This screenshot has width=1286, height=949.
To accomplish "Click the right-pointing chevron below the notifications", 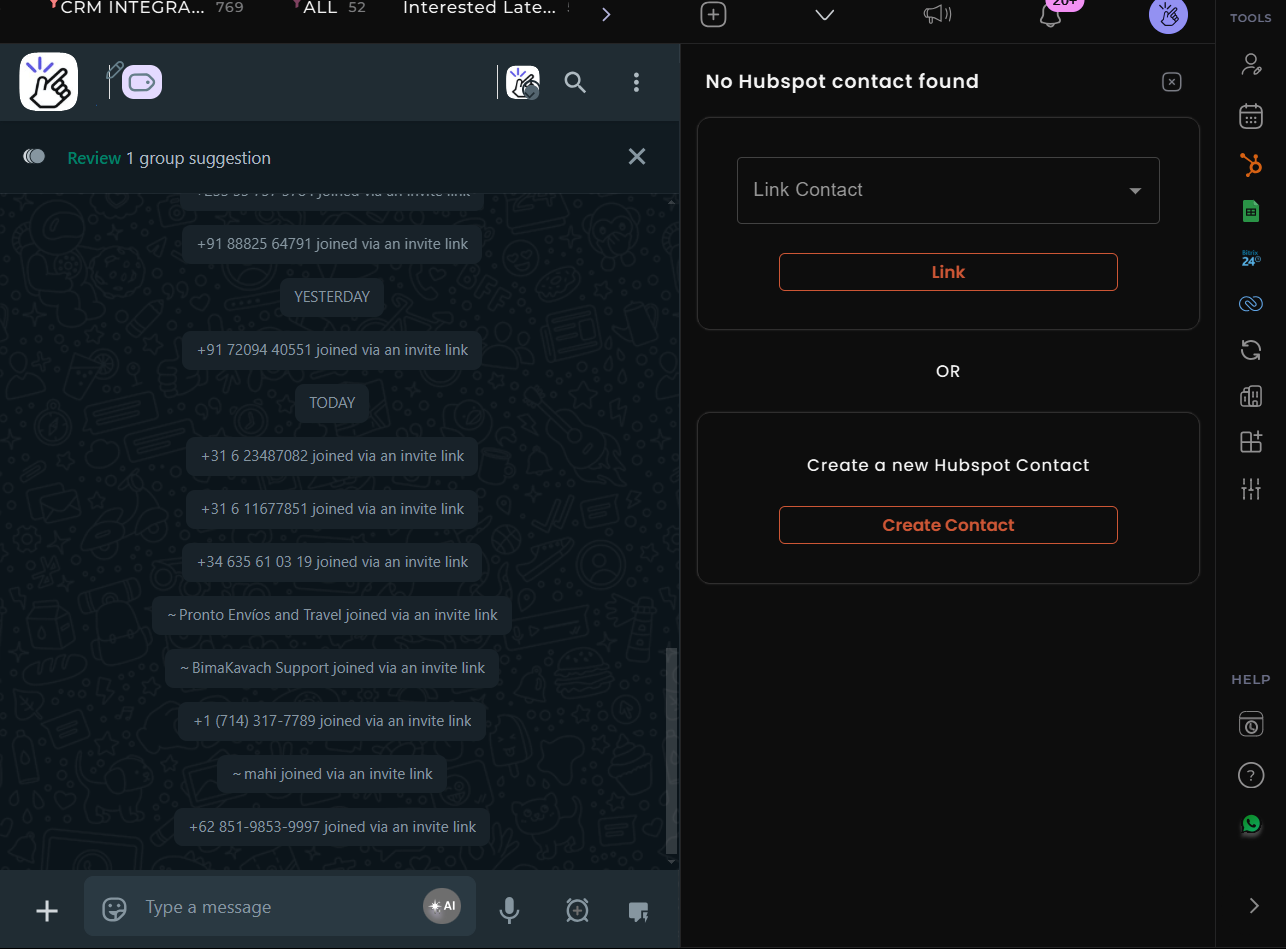I will tap(1254, 905).
